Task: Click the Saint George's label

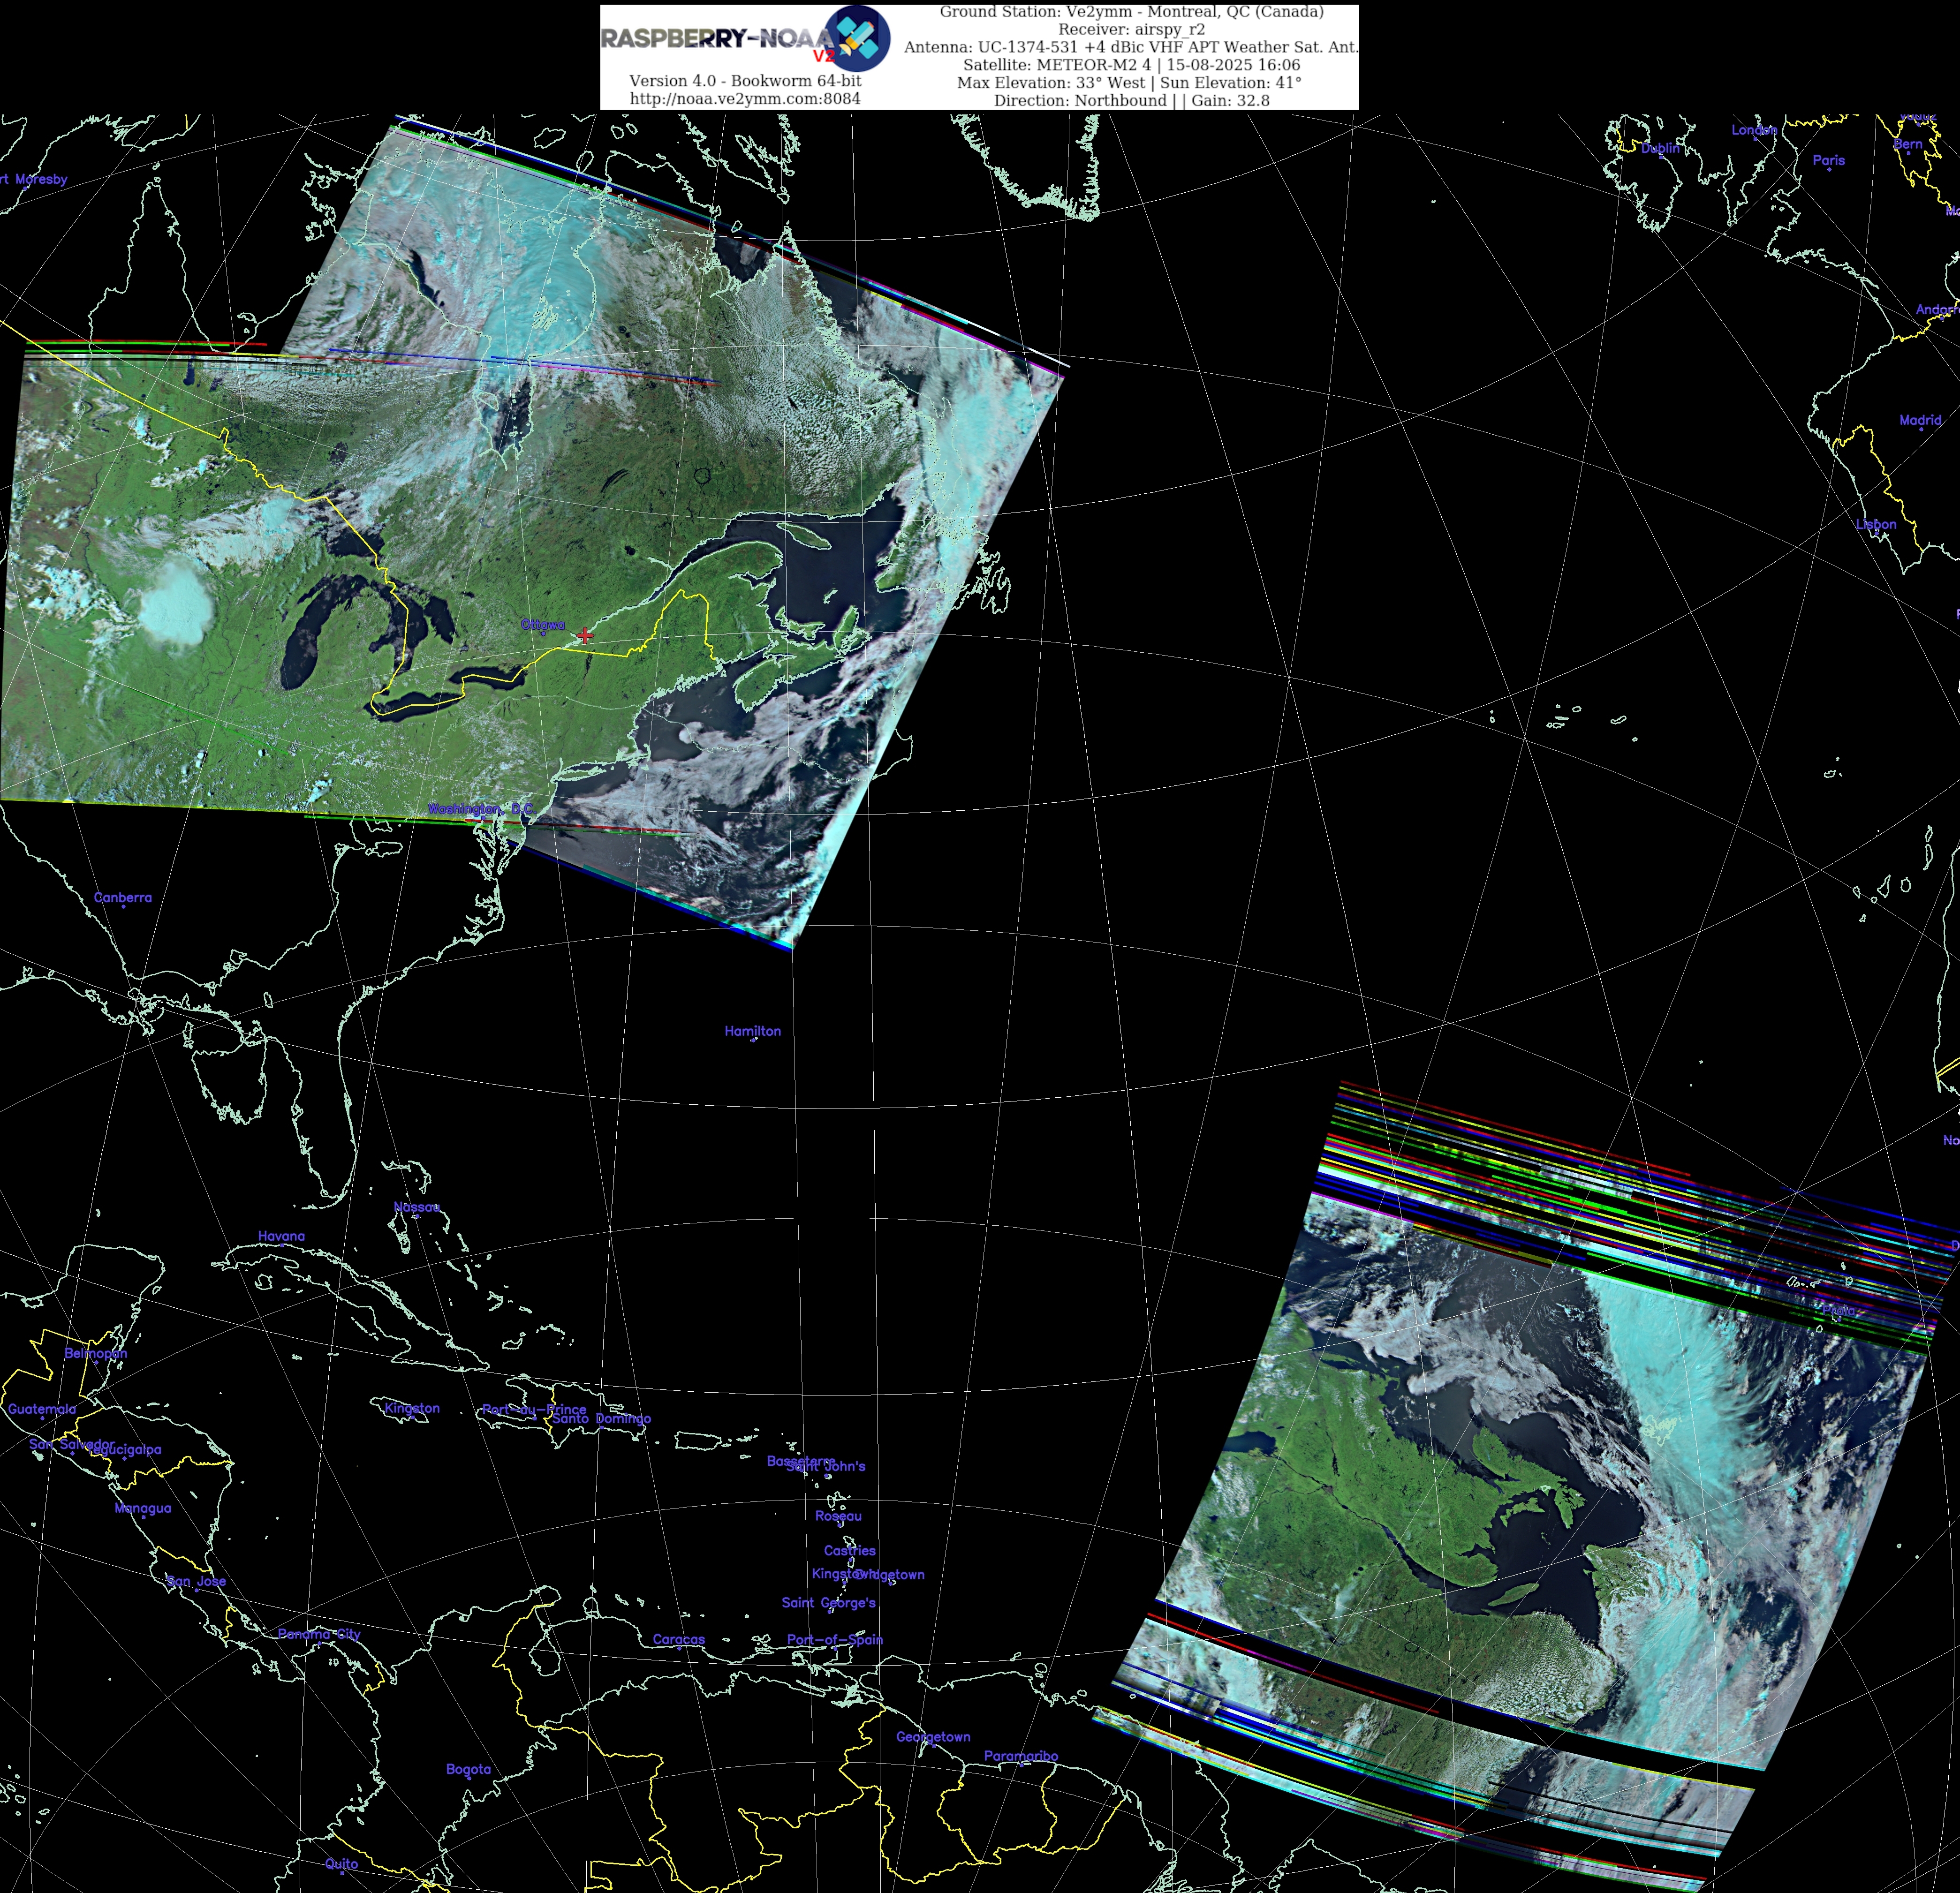Action: click(x=829, y=1603)
